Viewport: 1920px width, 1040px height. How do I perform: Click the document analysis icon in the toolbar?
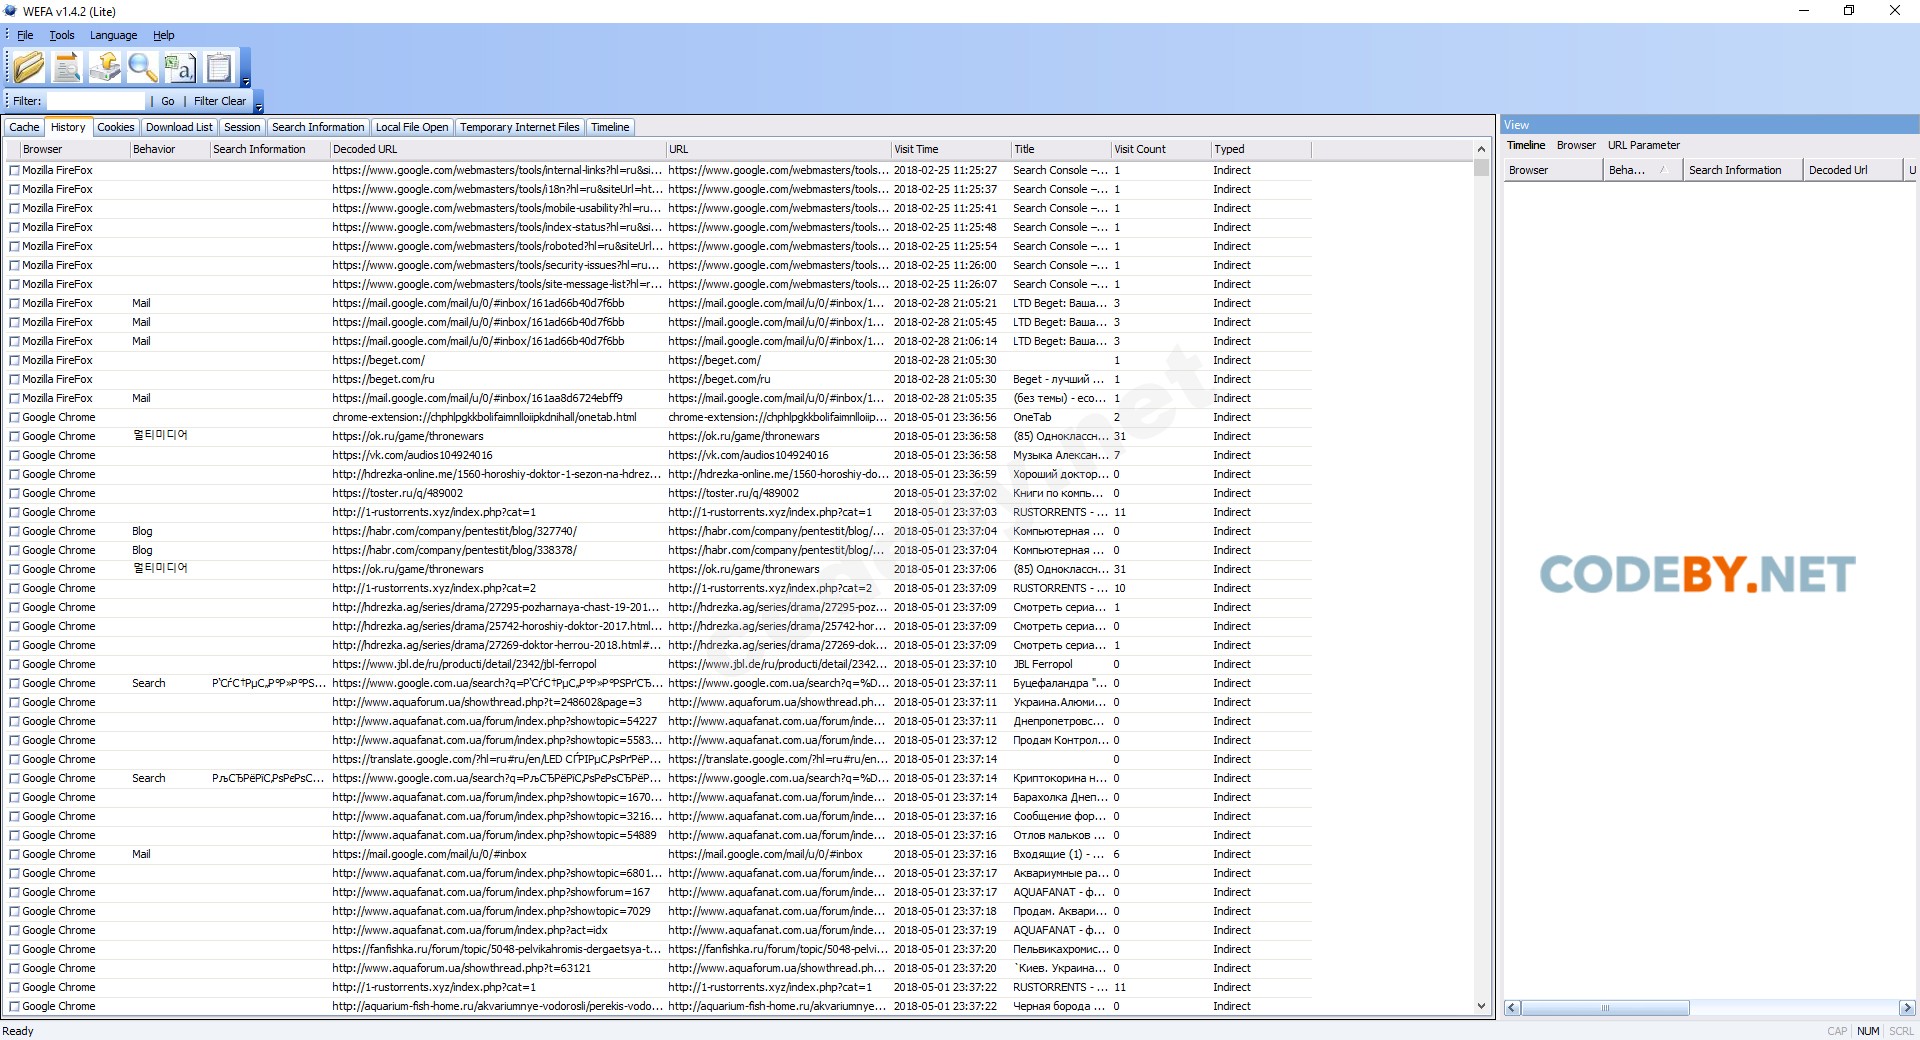point(67,67)
